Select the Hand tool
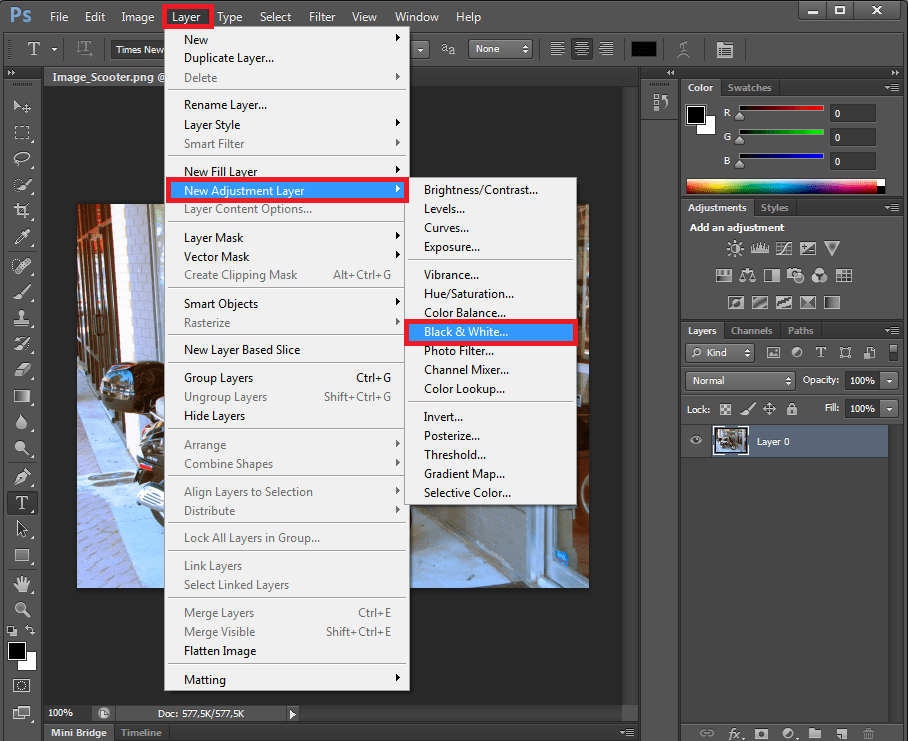This screenshot has width=908, height=741. pos(22,584)
